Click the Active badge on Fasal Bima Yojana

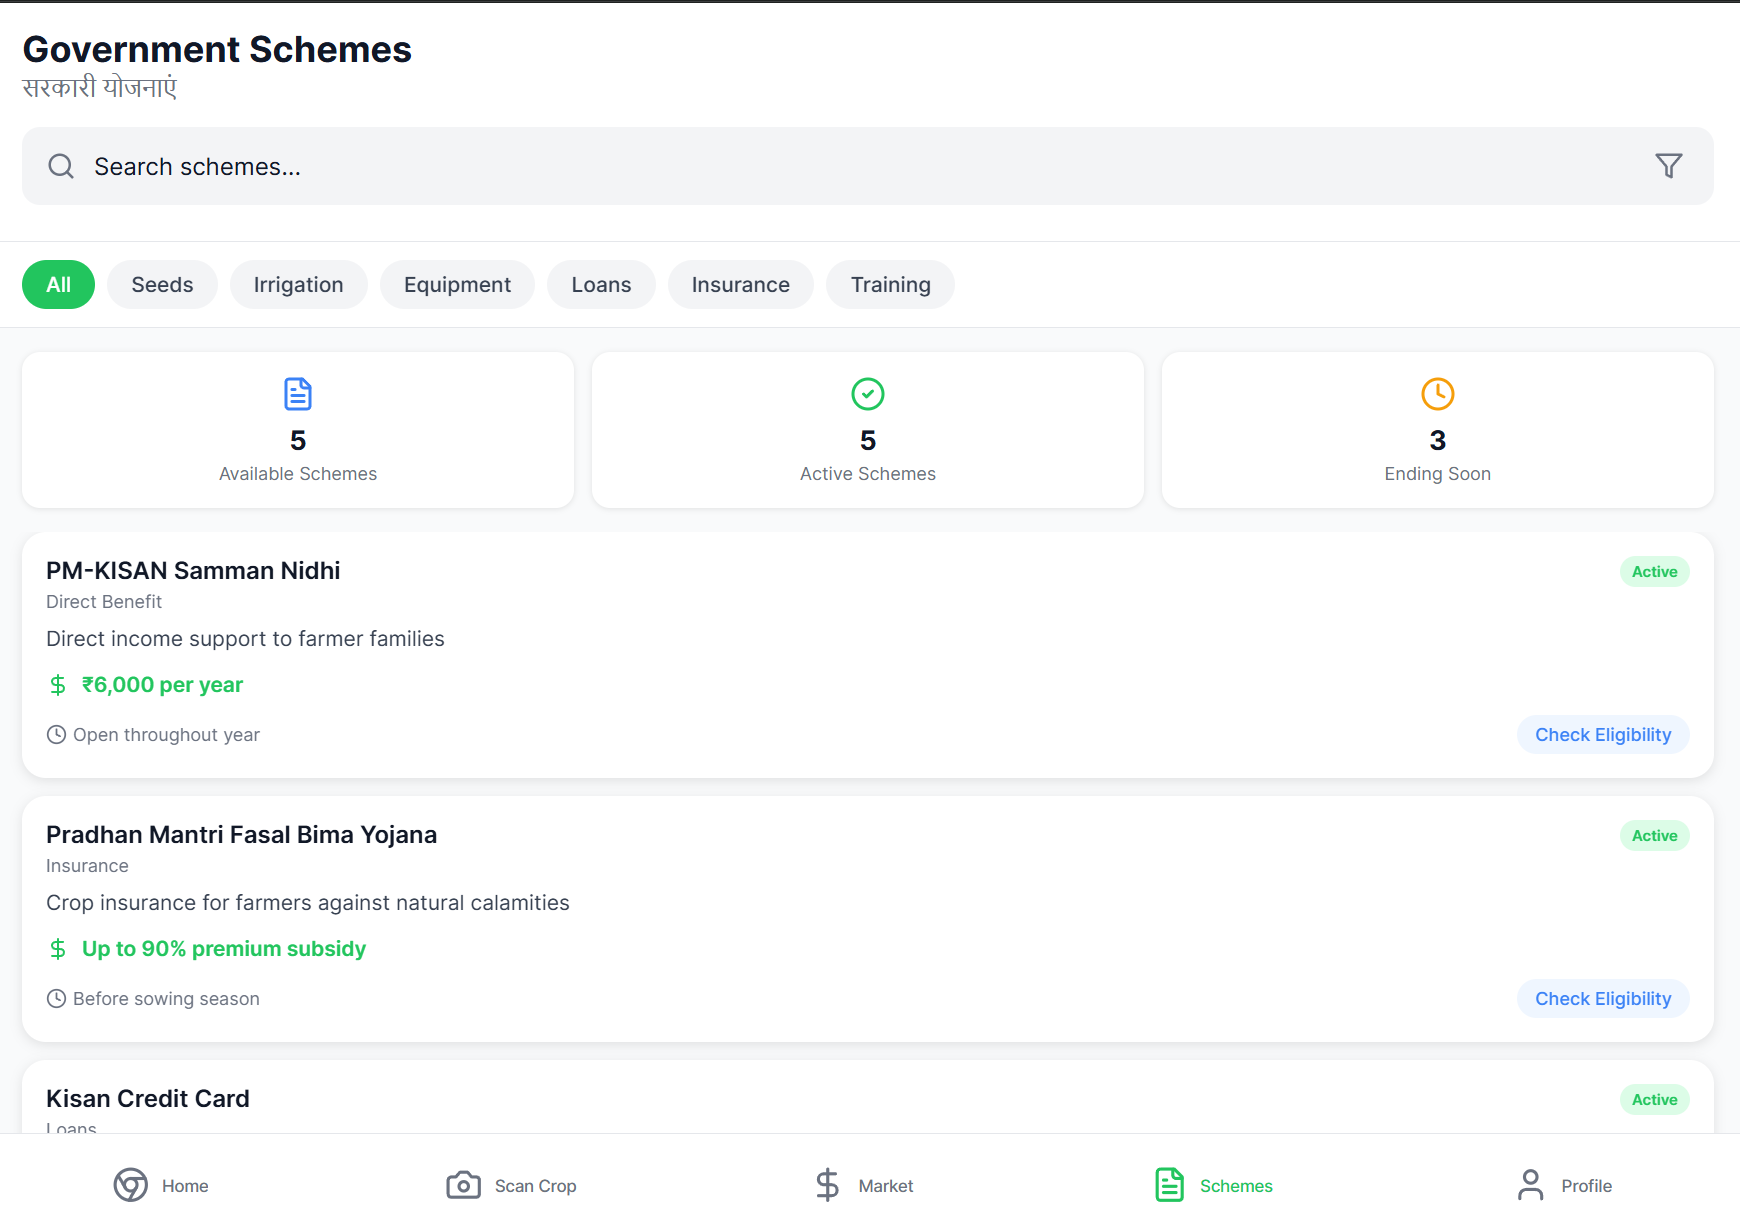point(1655,836)
